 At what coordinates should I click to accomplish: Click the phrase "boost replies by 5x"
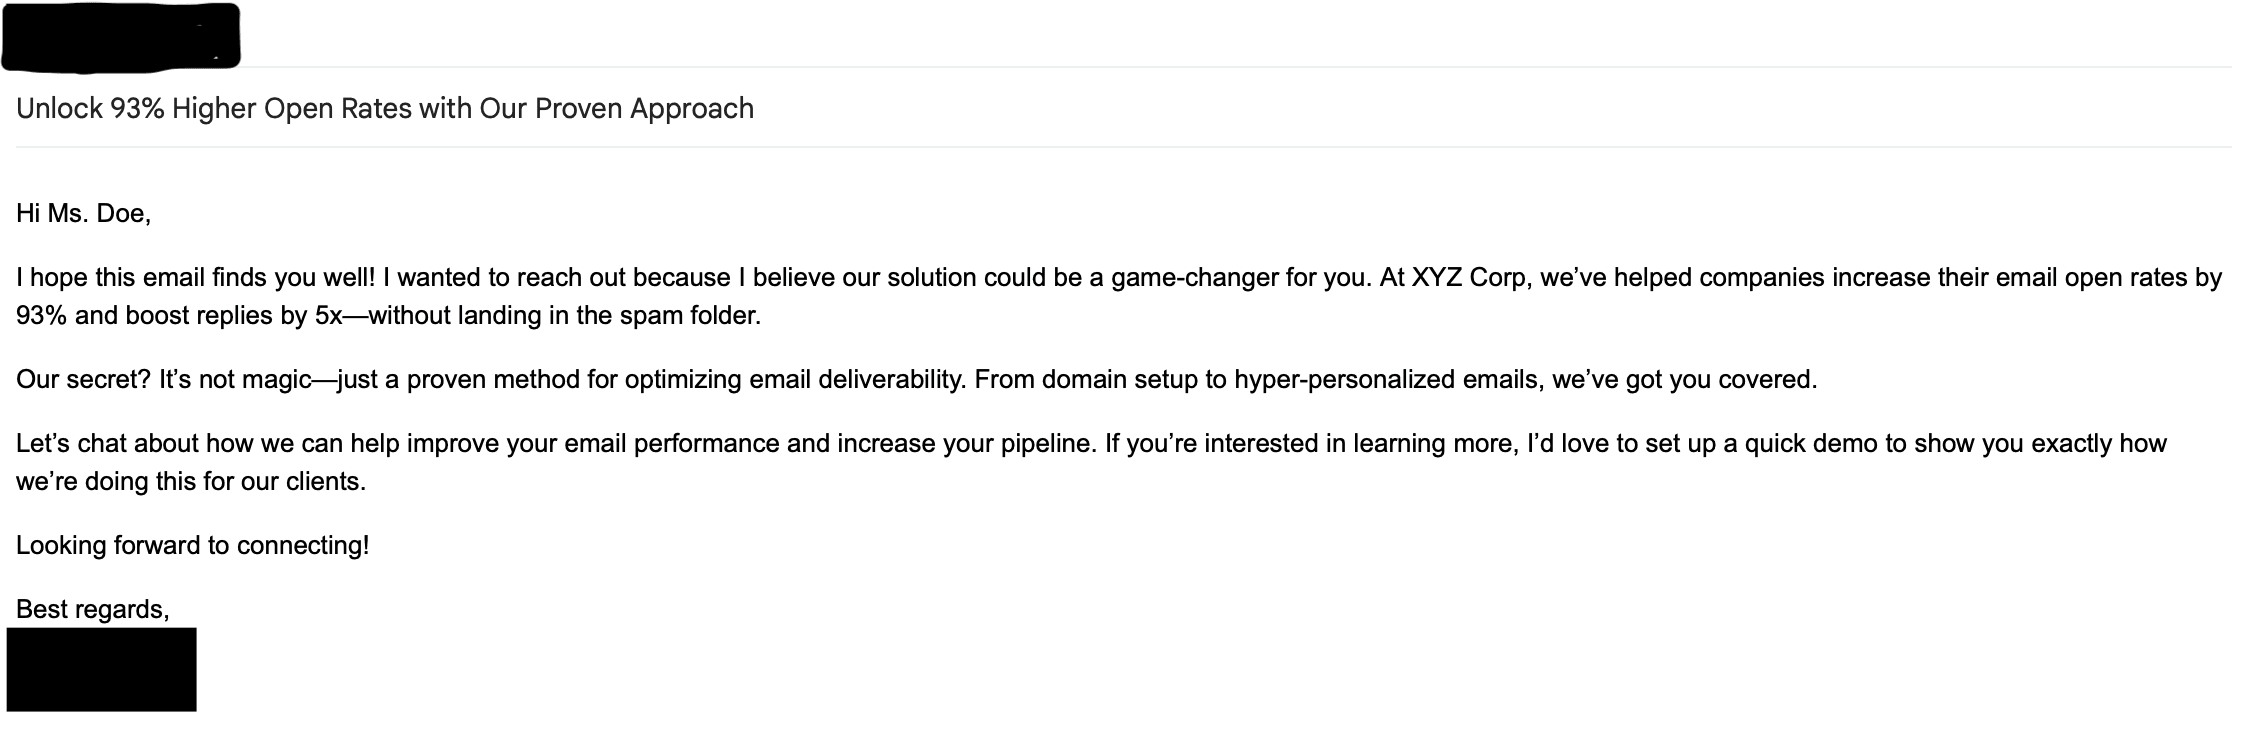pyautogui.click(x=234, y=316)
